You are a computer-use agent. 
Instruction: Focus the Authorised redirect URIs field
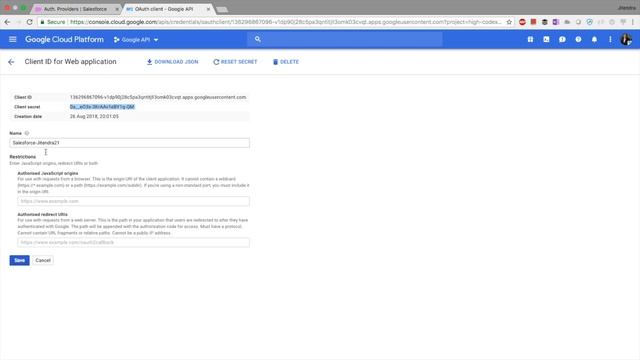pyautogui.click(x=133, y=242)
